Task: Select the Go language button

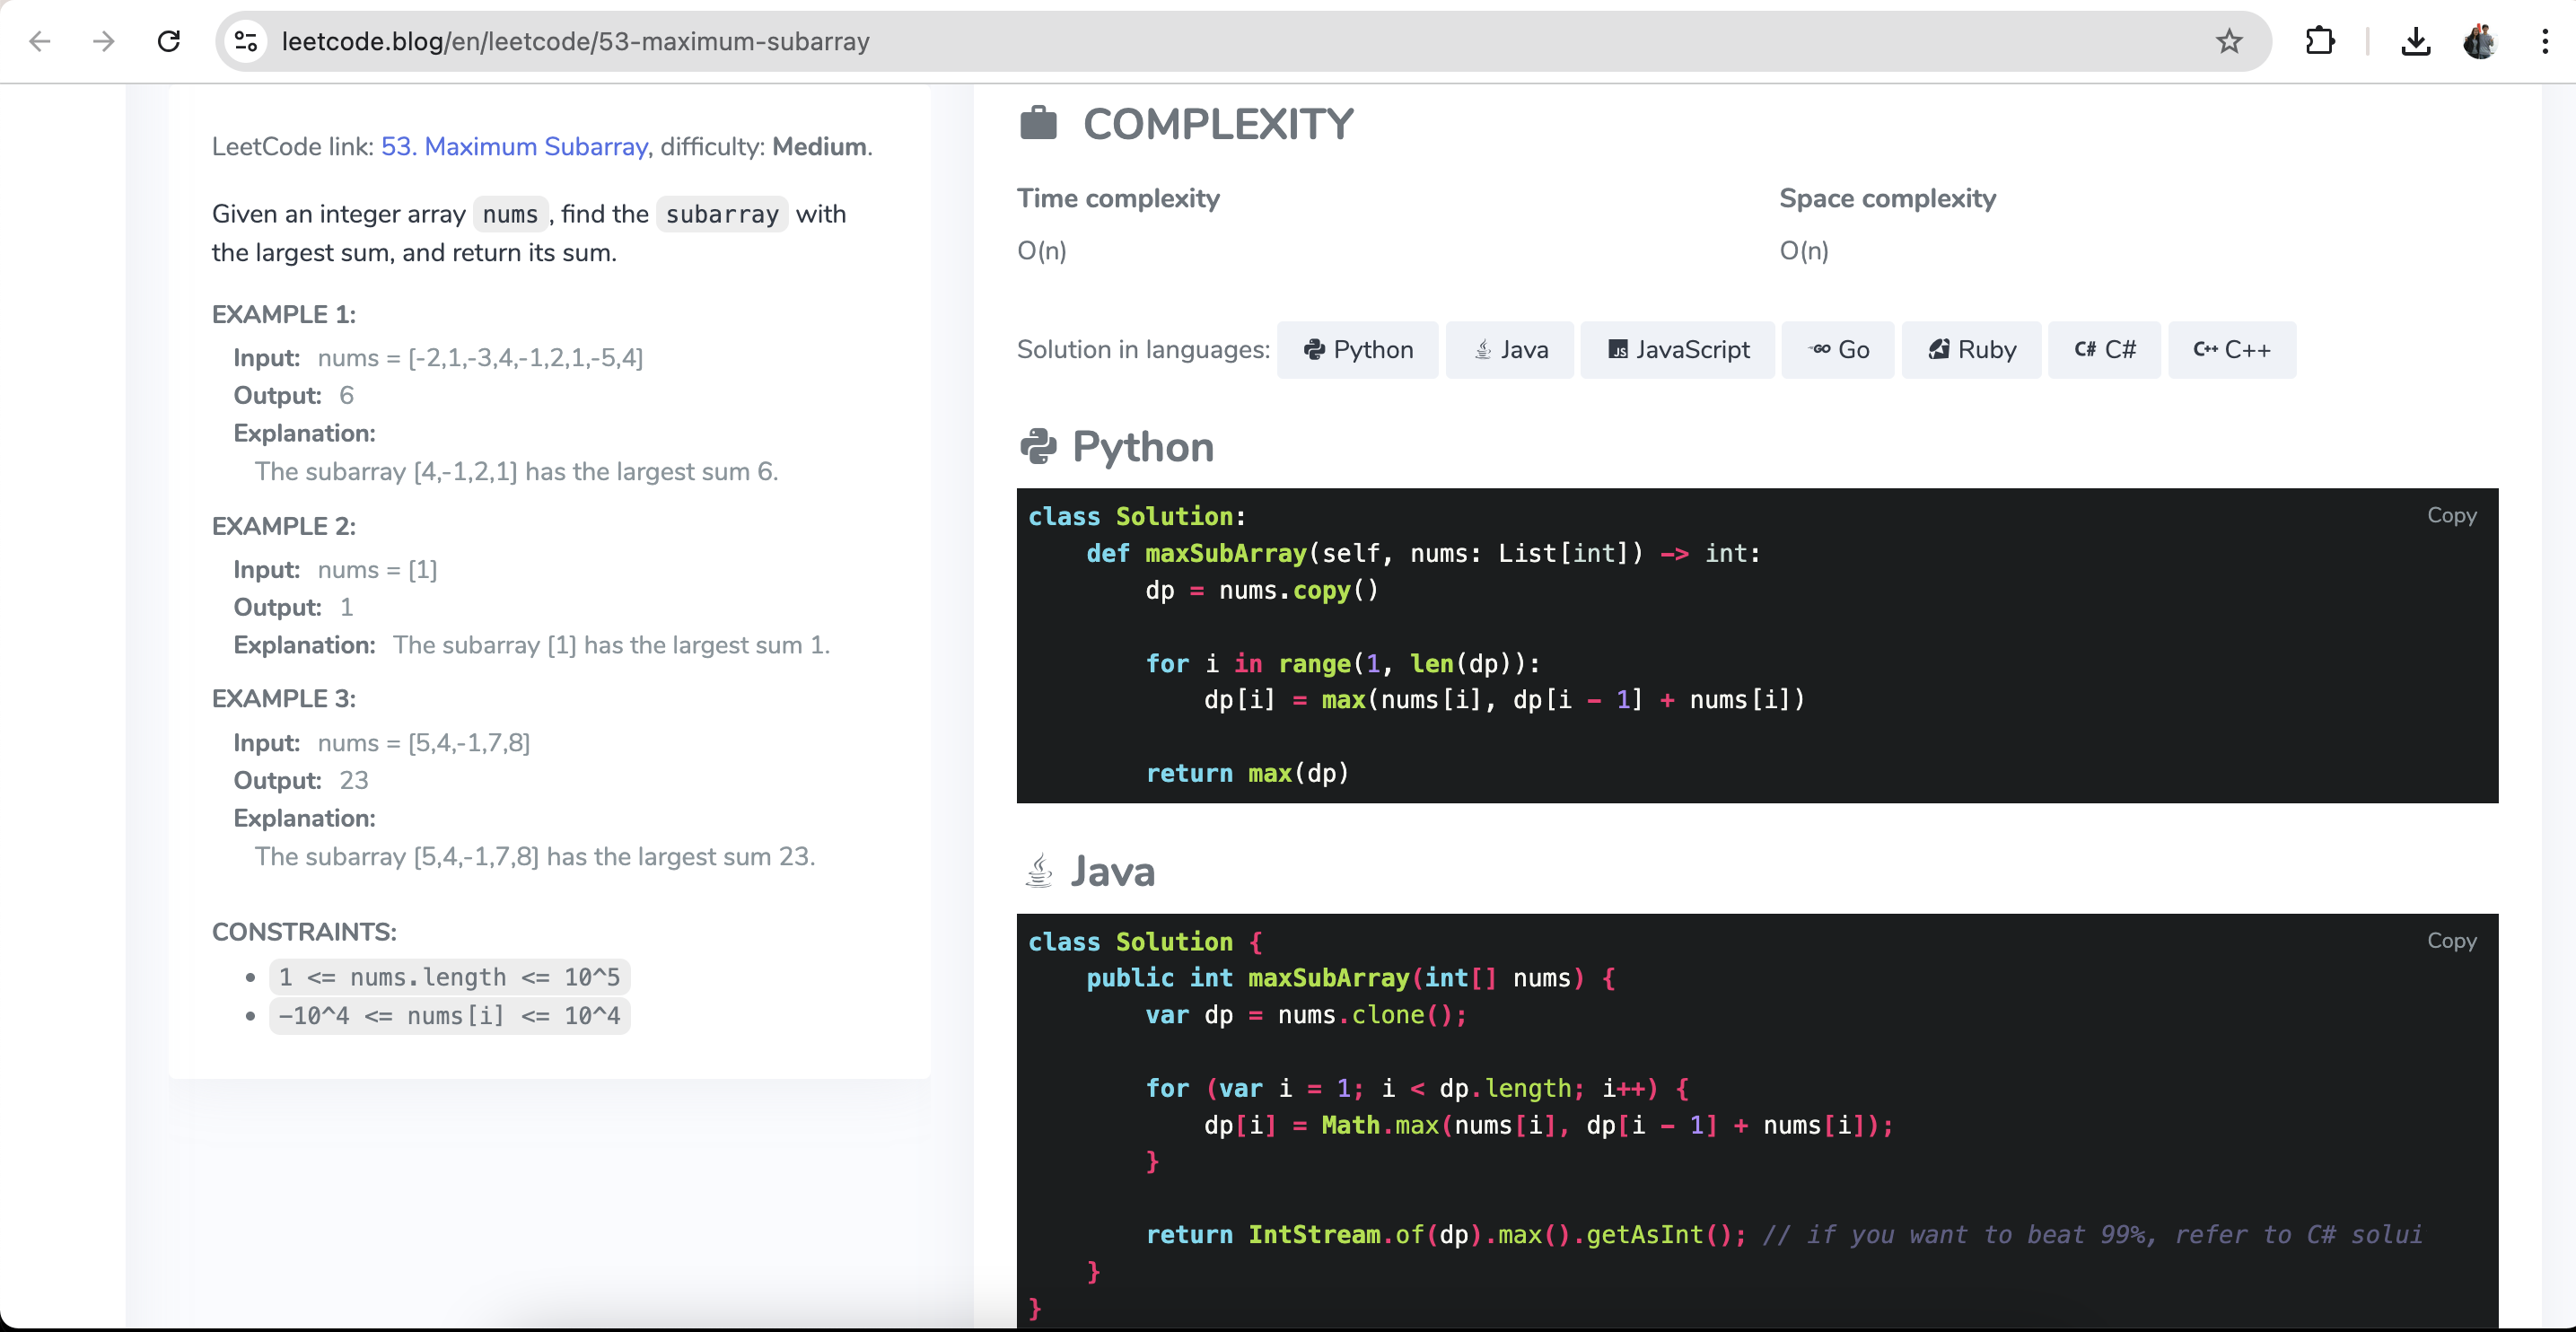Action: (1838, 350)
